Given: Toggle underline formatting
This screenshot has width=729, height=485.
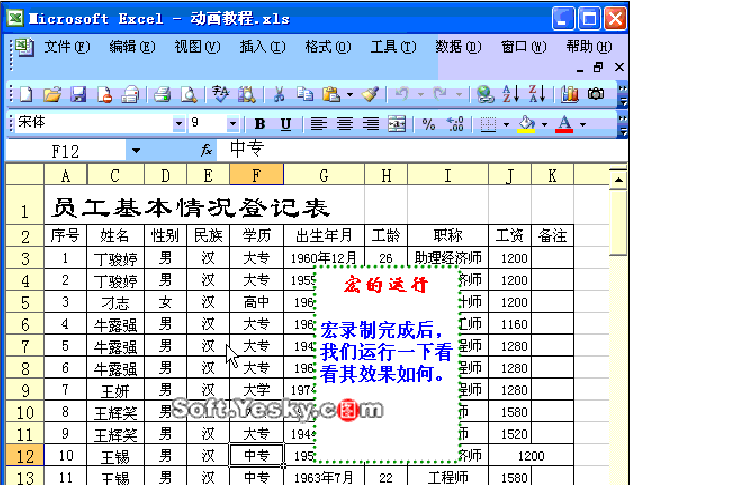Looking at the screenshot, I should (x=286, y=124).
